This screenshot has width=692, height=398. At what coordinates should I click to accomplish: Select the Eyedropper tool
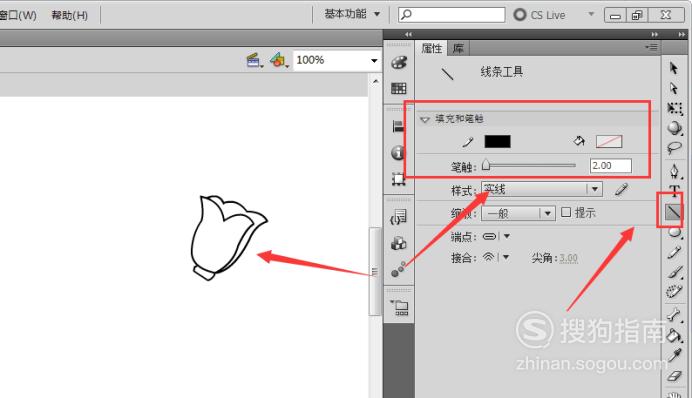click(x=674, y=356)
